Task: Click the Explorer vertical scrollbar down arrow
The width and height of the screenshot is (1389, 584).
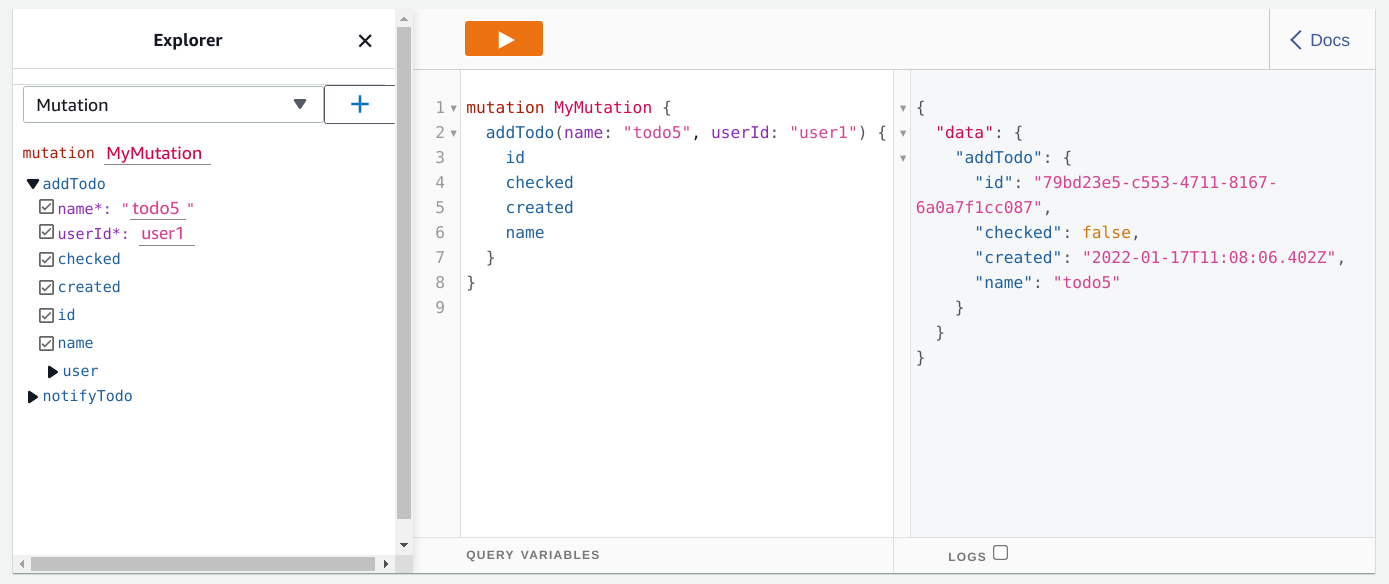Action: click(404, 545)
